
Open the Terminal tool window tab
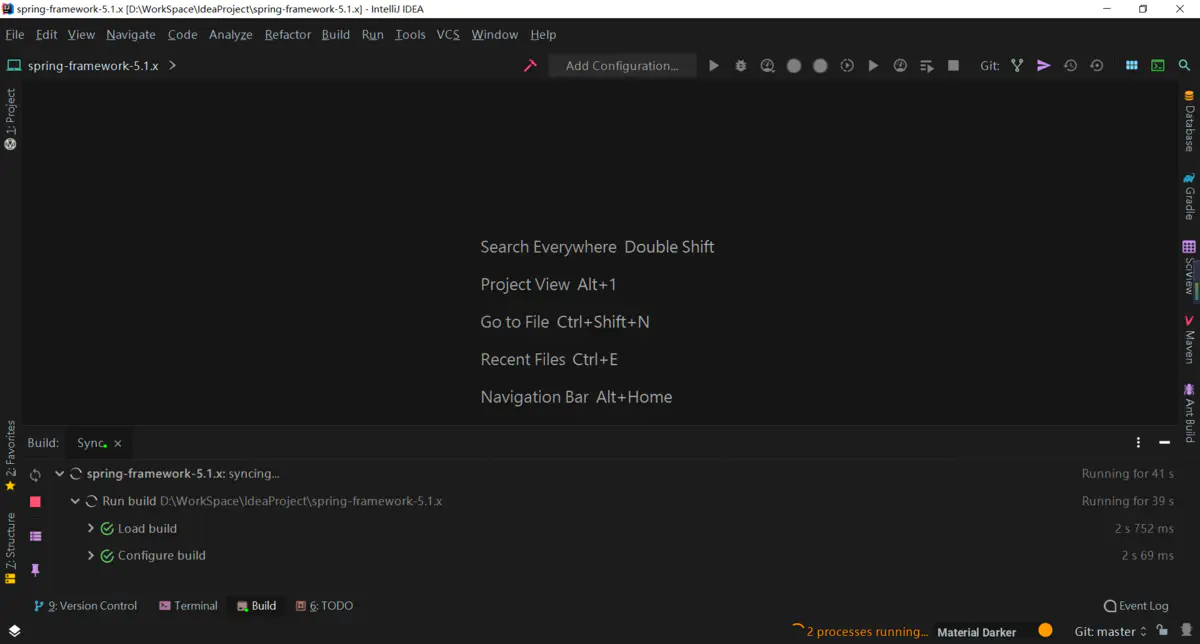(x=188, y=605)
